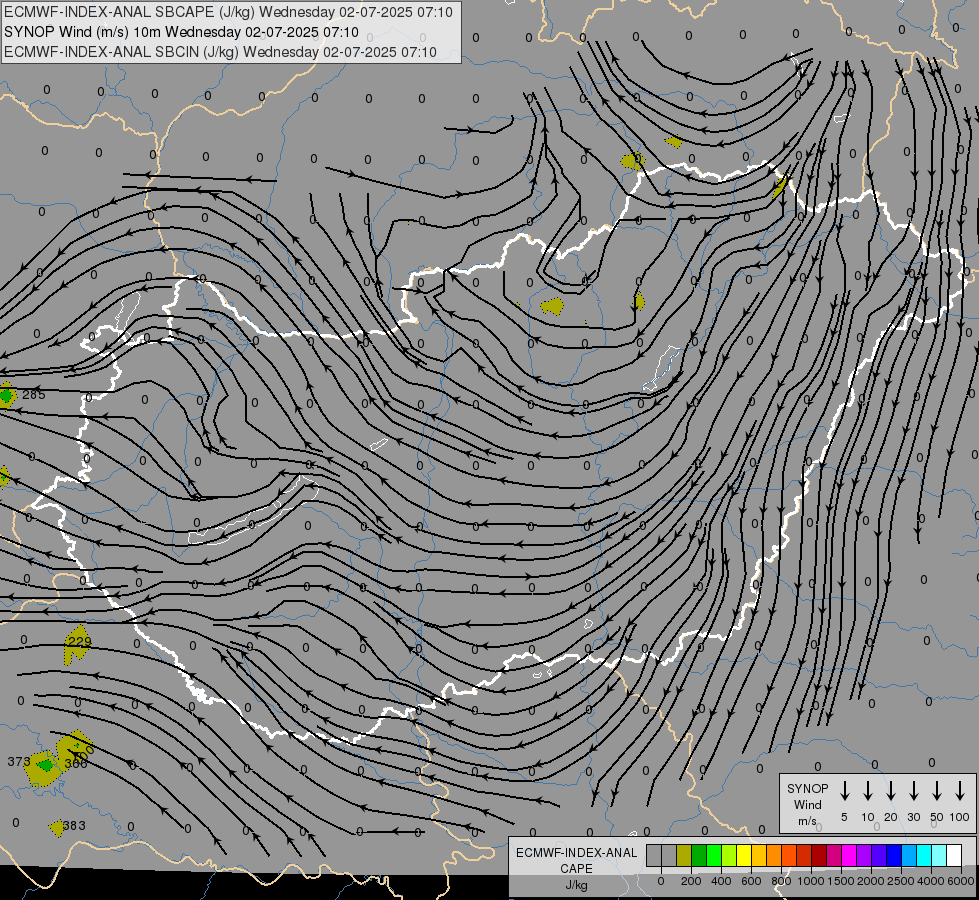979x900 pixels.
Task: Pick the bright magenta CAPE legend swatch
Action: (850, 855)
